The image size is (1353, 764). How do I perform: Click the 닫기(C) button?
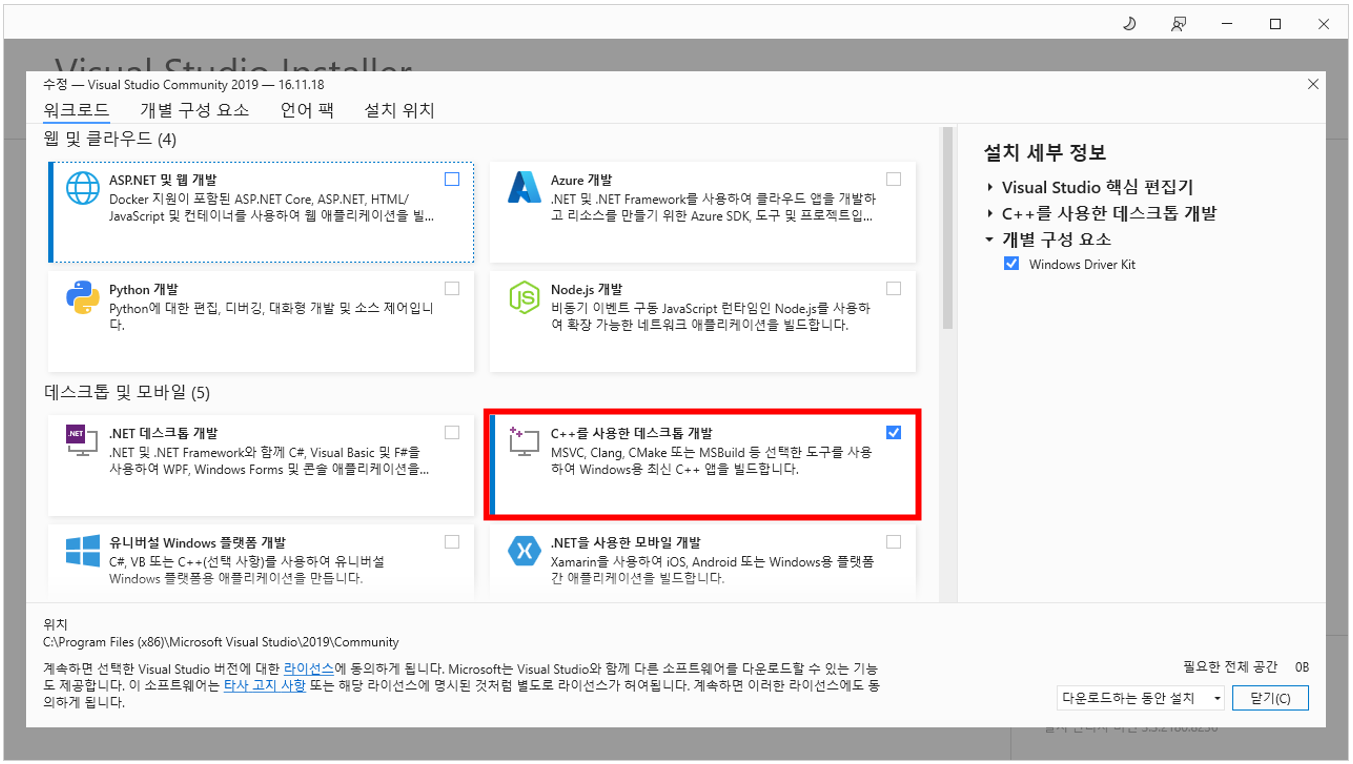pos(1270,697)
